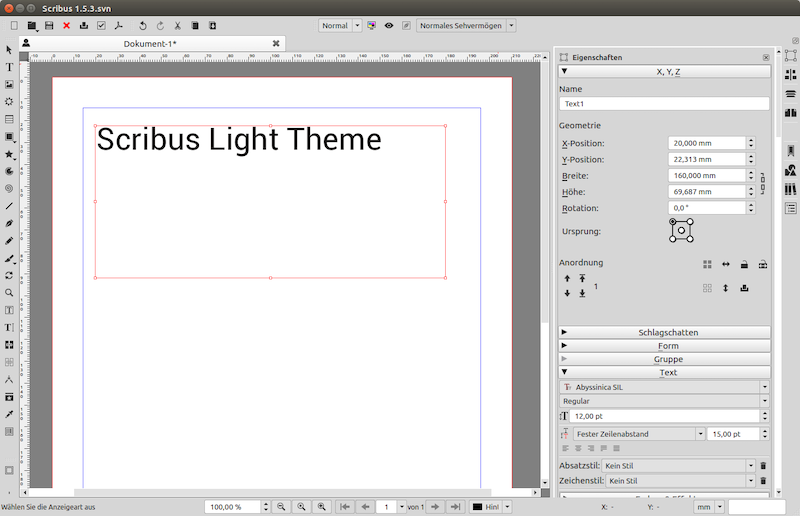The width and height of the screenshot is (800, 516).
Task: Click the red X close document icon
Action: pos(66,26)
